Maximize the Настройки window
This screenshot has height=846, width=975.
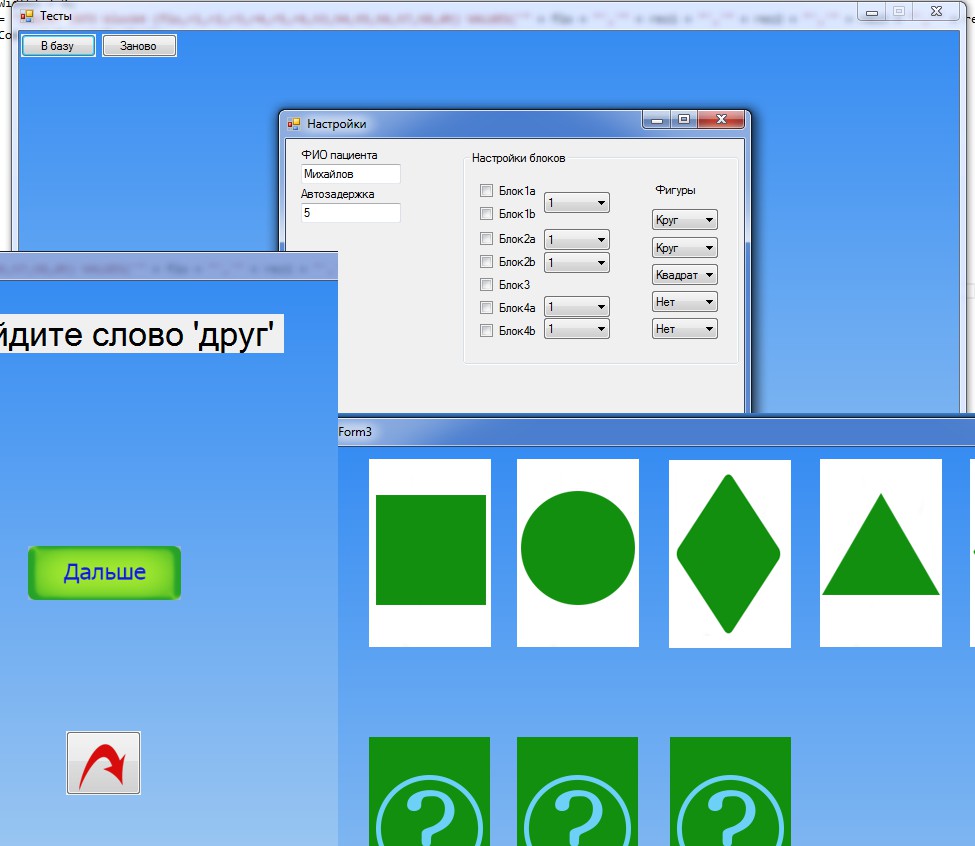click(x=684, y=119)
